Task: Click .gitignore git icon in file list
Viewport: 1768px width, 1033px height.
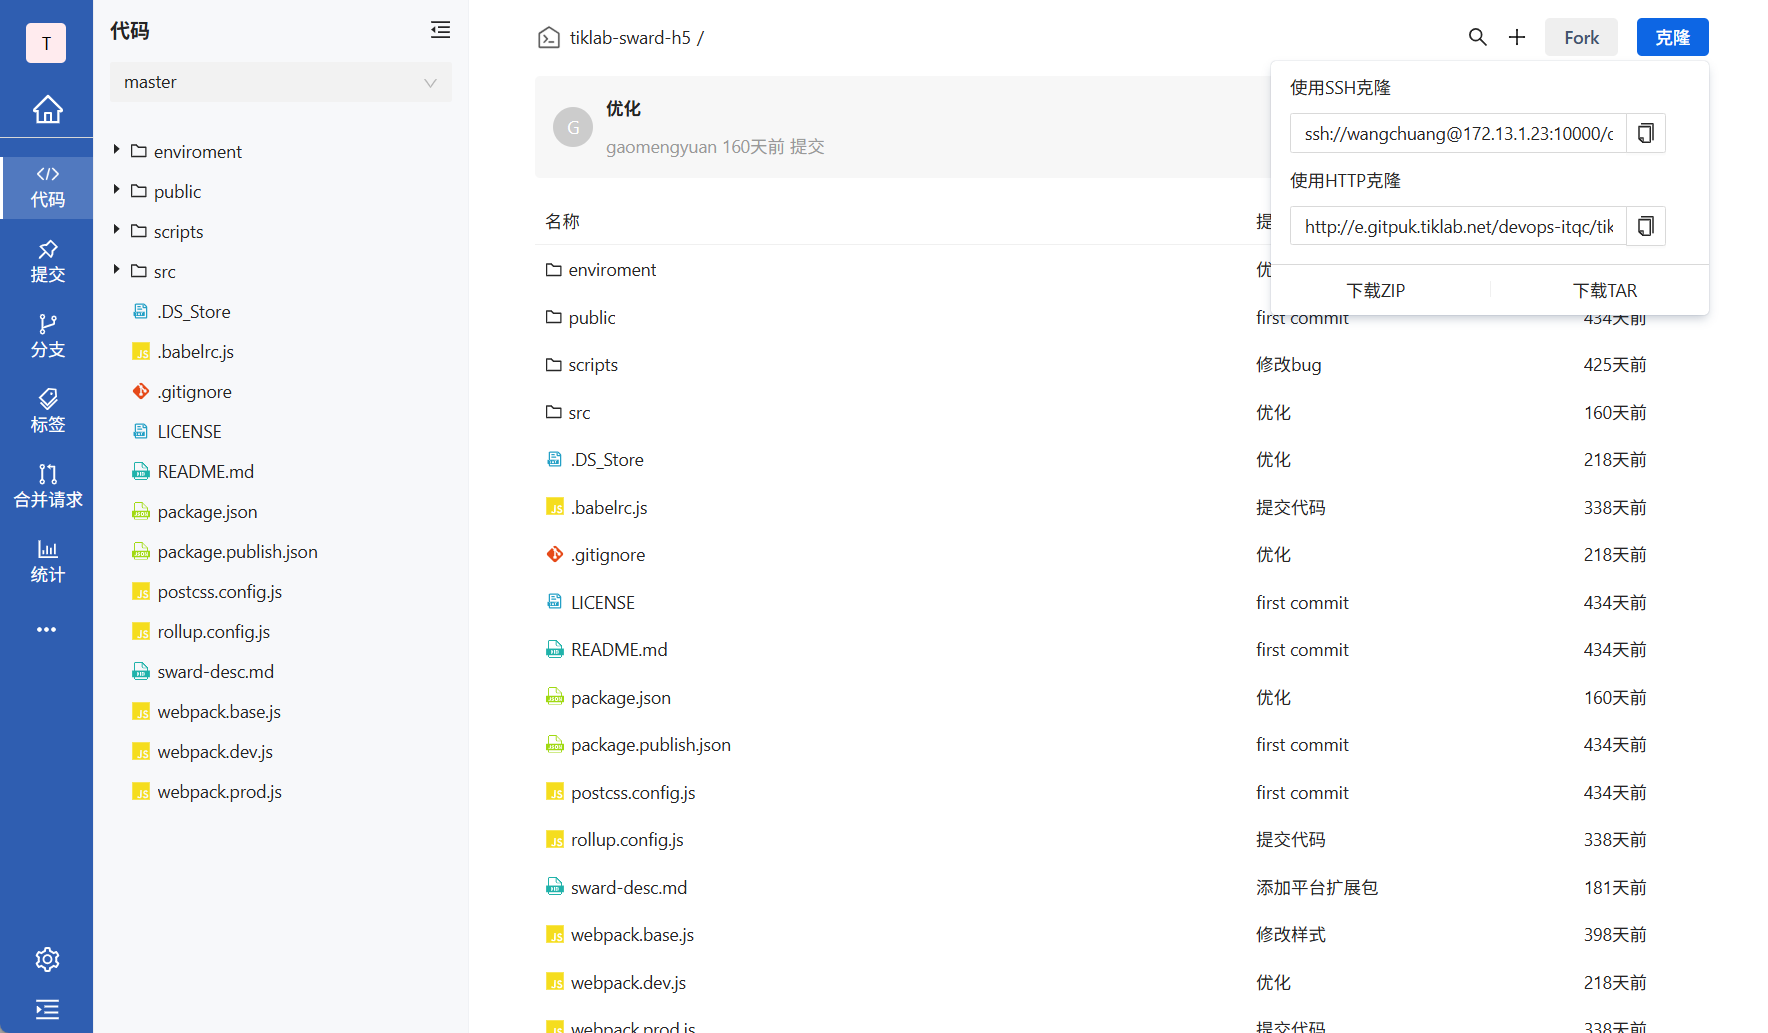Action: [555, 554]
